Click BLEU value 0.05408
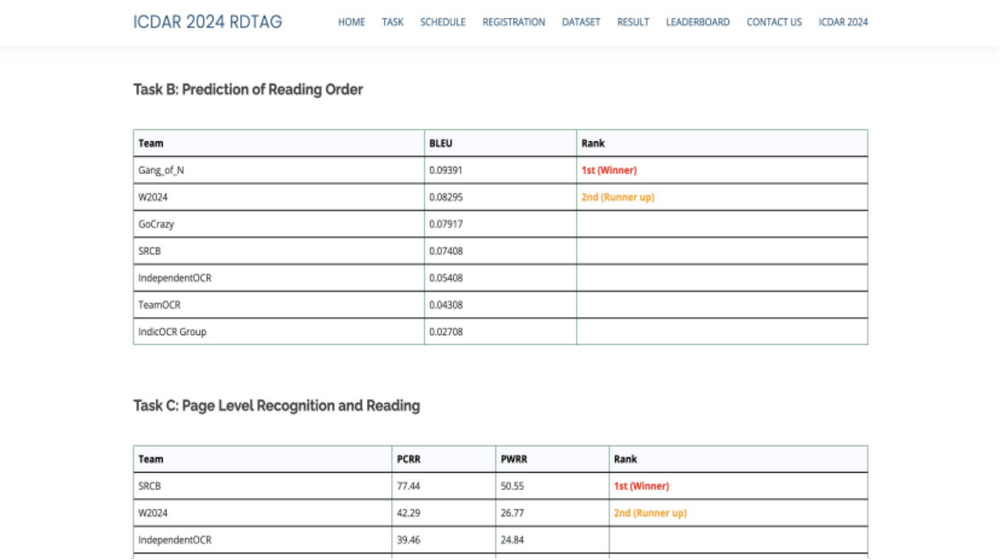This screenshot has height=560, width=1000. tap(446, 278)
